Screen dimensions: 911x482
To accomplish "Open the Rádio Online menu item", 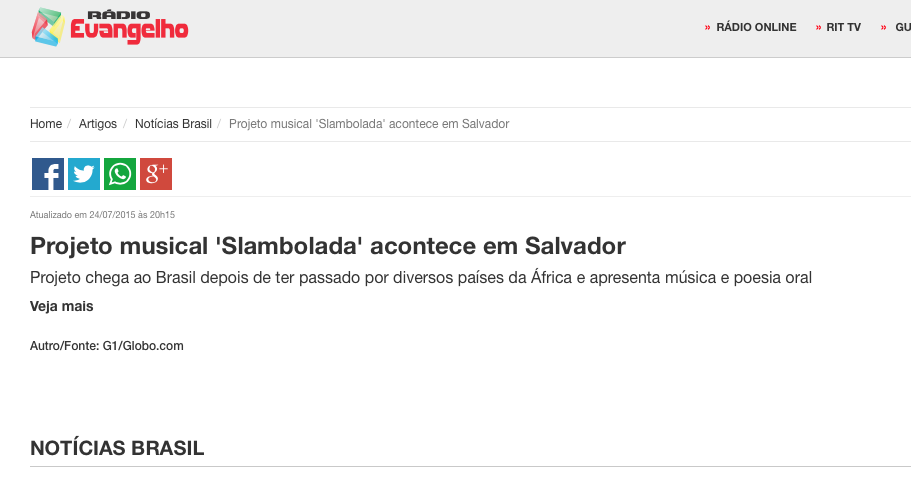I will click(x=756, y=27).
